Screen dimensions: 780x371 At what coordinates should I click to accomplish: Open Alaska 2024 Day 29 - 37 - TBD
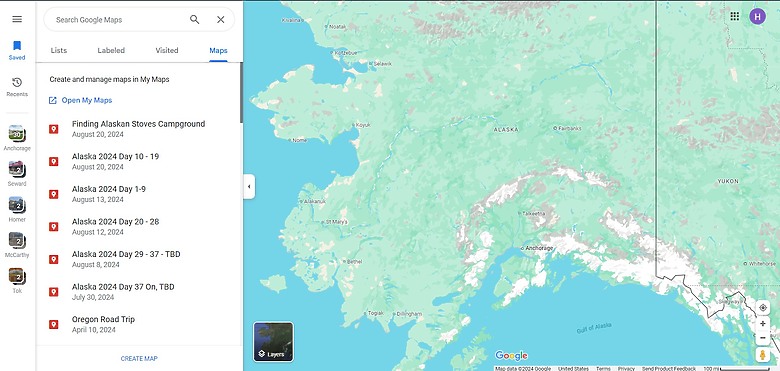[x=138, y=259]
